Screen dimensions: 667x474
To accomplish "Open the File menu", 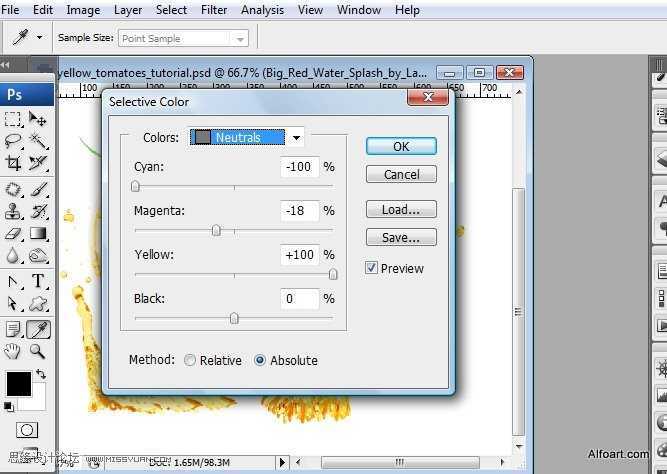I will 10,9.
